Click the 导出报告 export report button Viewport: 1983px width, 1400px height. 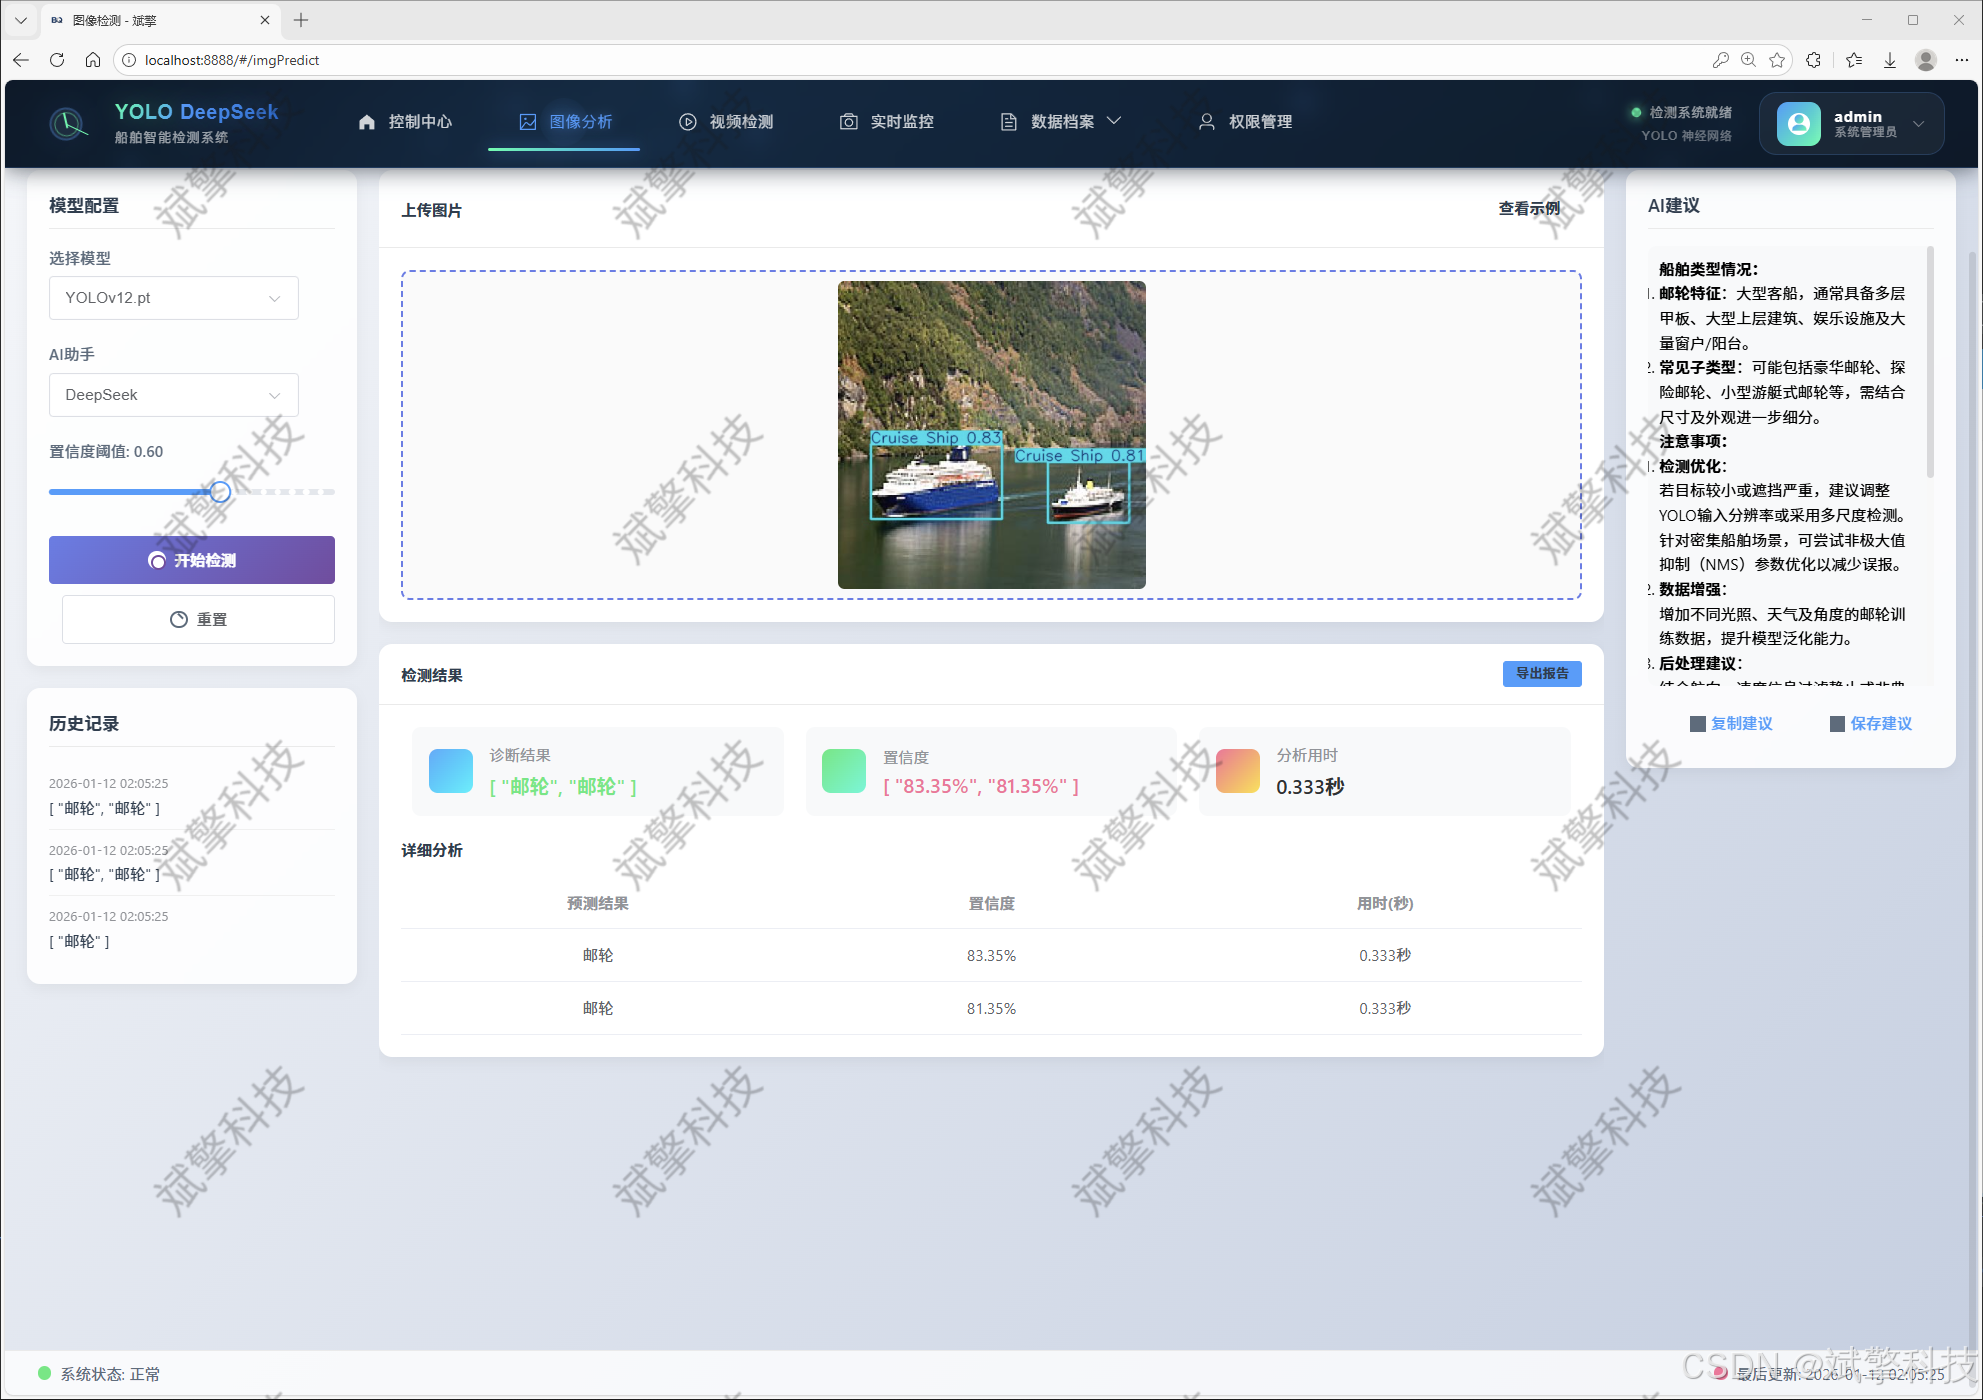click(1541, 674)
